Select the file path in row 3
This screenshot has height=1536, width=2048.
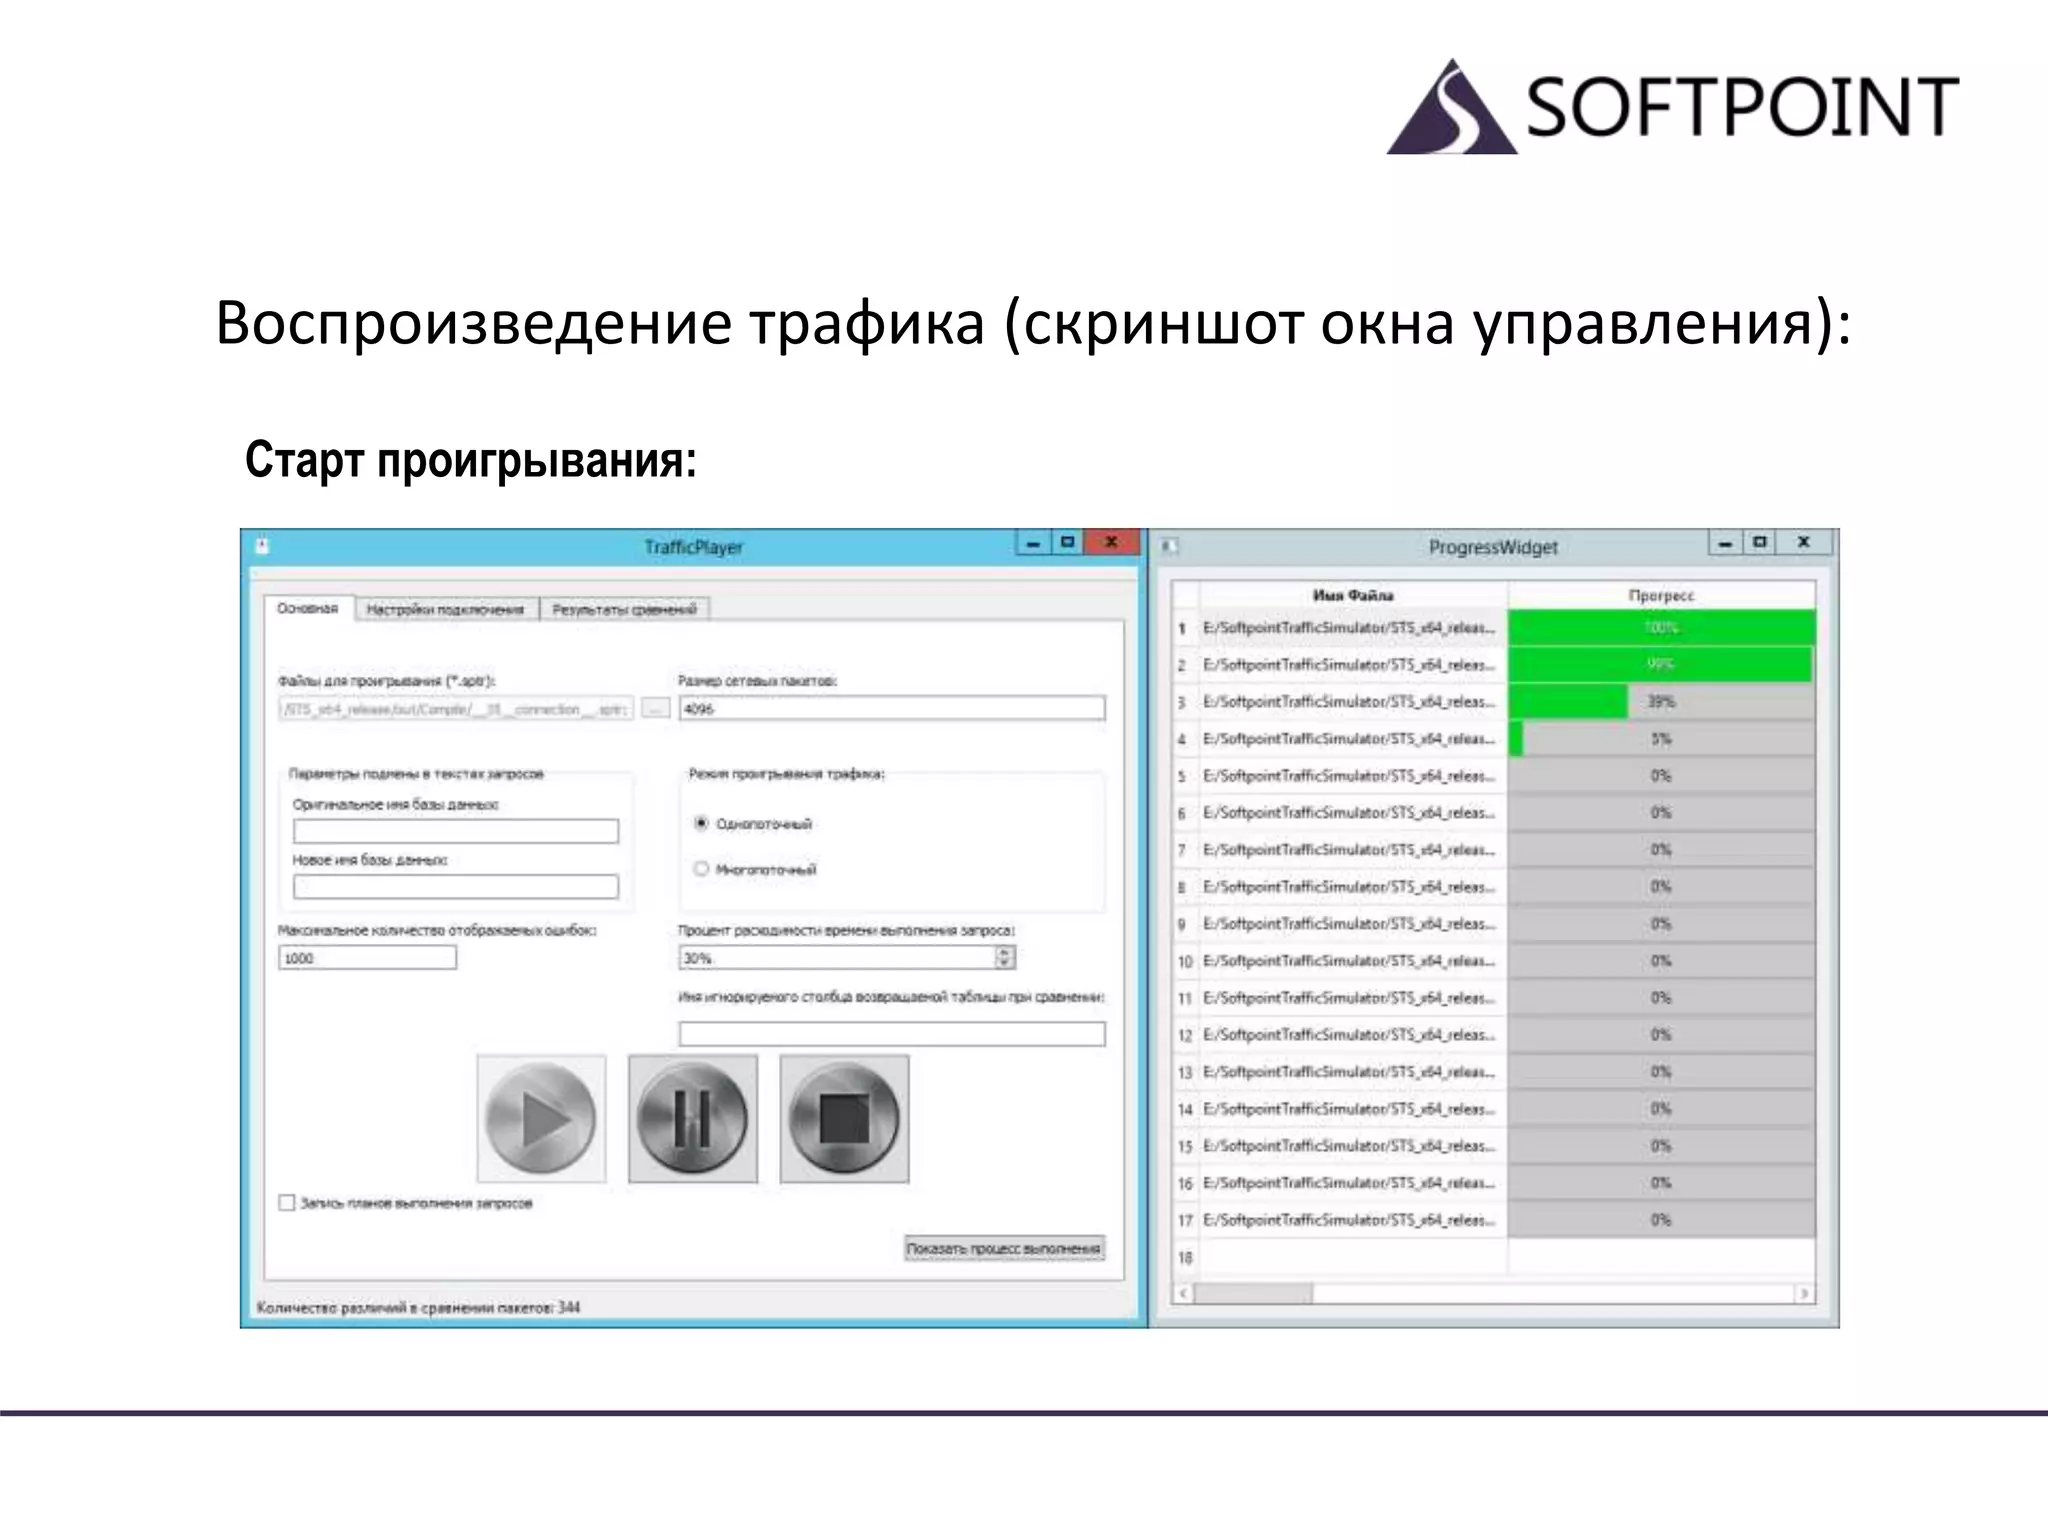point(1353,702)
